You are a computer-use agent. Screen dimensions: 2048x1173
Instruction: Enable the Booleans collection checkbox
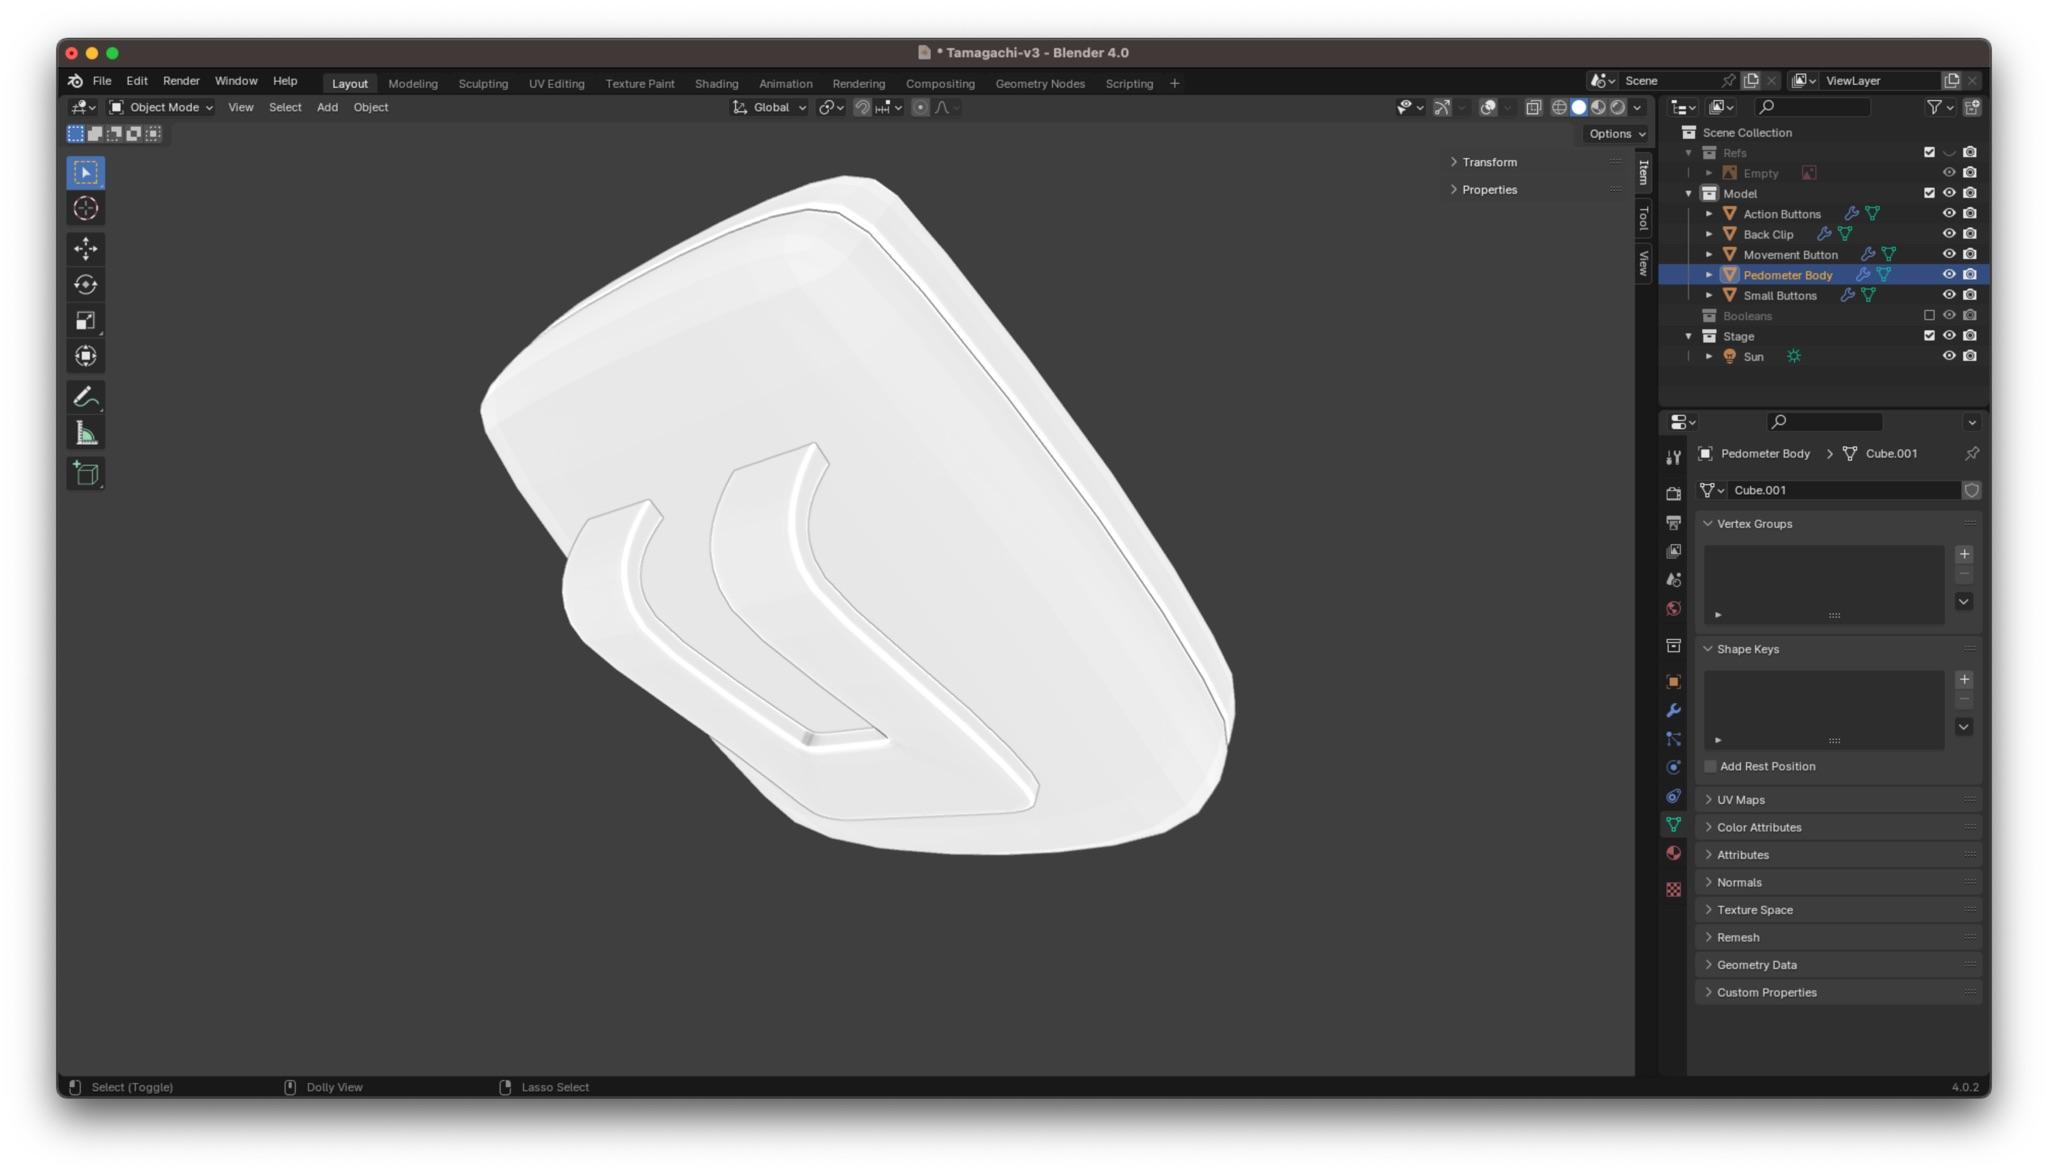tap(1929, 316)
